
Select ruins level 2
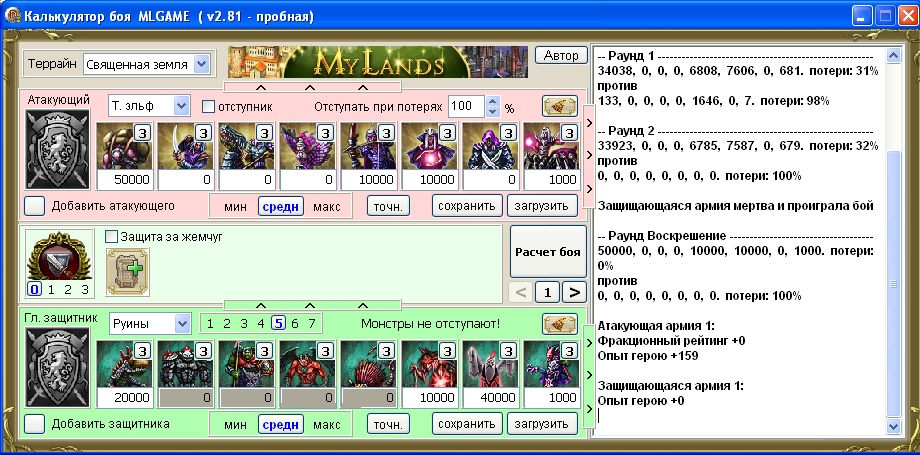[x=227, y=323]
